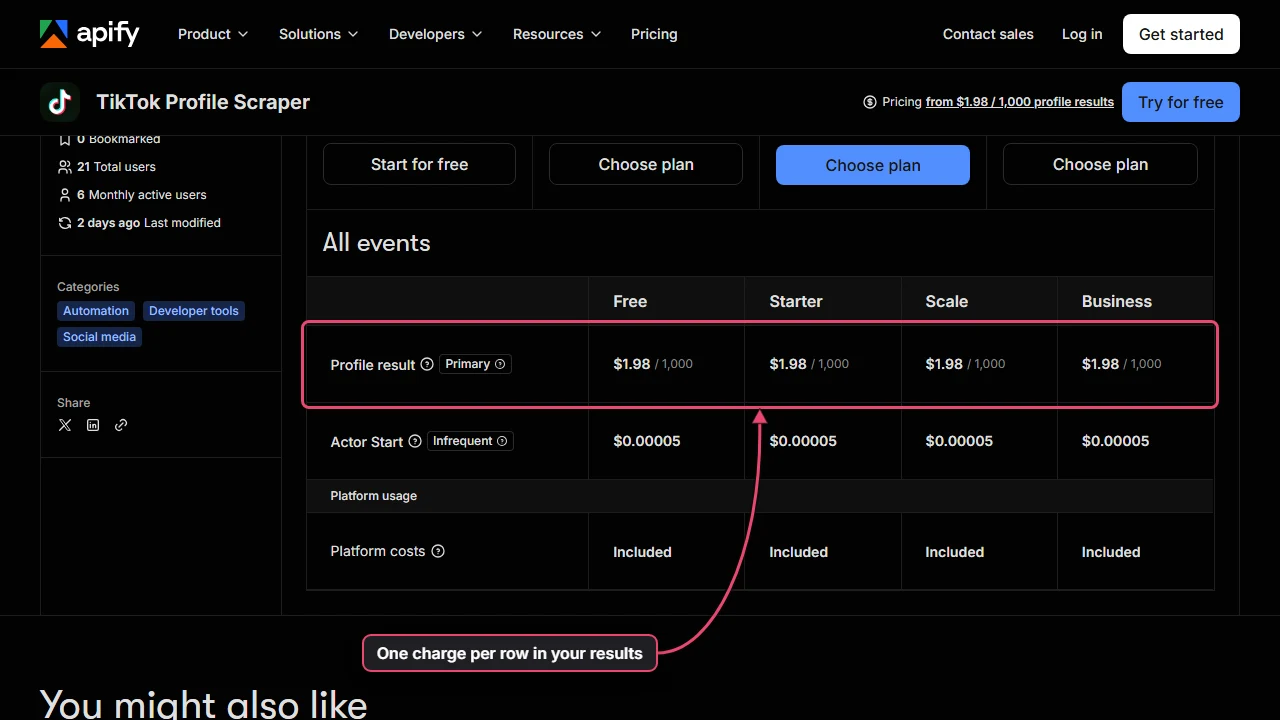Select the Social media category tag
This screenshot has height=720, width=1280.
click(99, 337)
